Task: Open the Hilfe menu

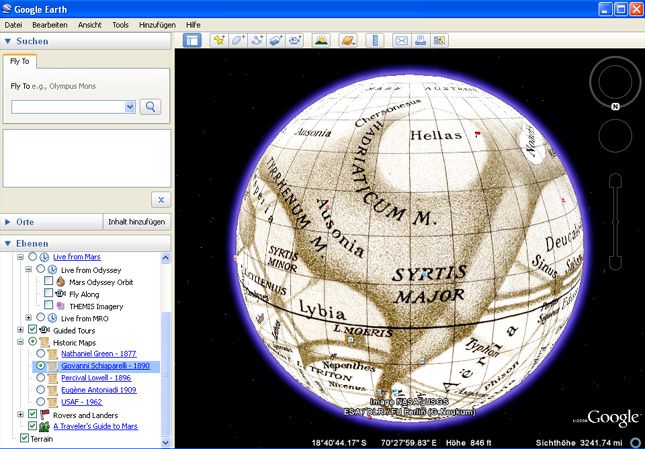Action: [x=193, y=25]
